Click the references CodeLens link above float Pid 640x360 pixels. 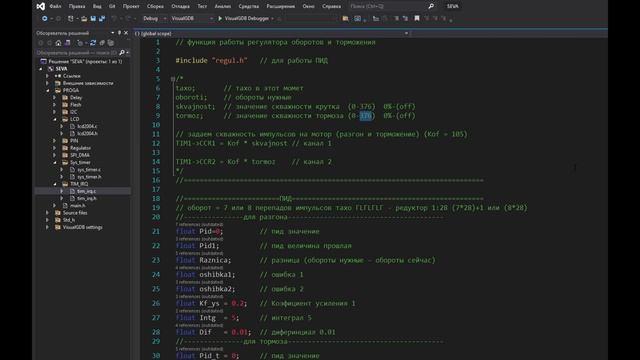[199, 224]
